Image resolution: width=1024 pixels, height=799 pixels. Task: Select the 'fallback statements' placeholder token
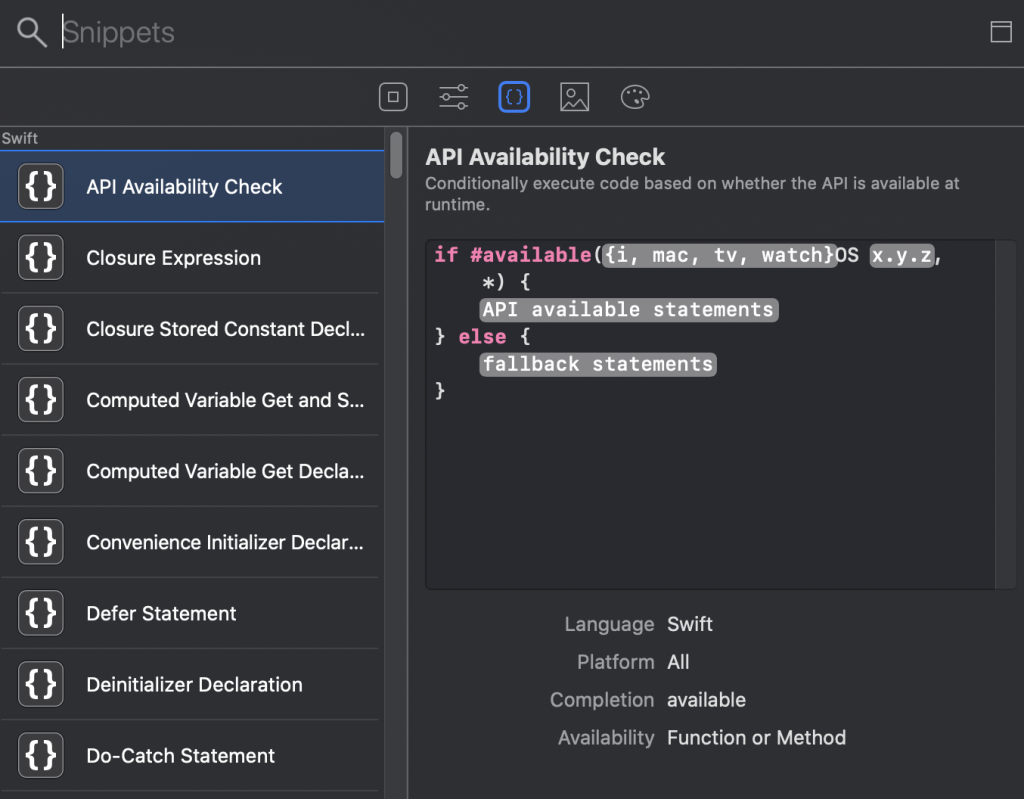tap(598, 364)
